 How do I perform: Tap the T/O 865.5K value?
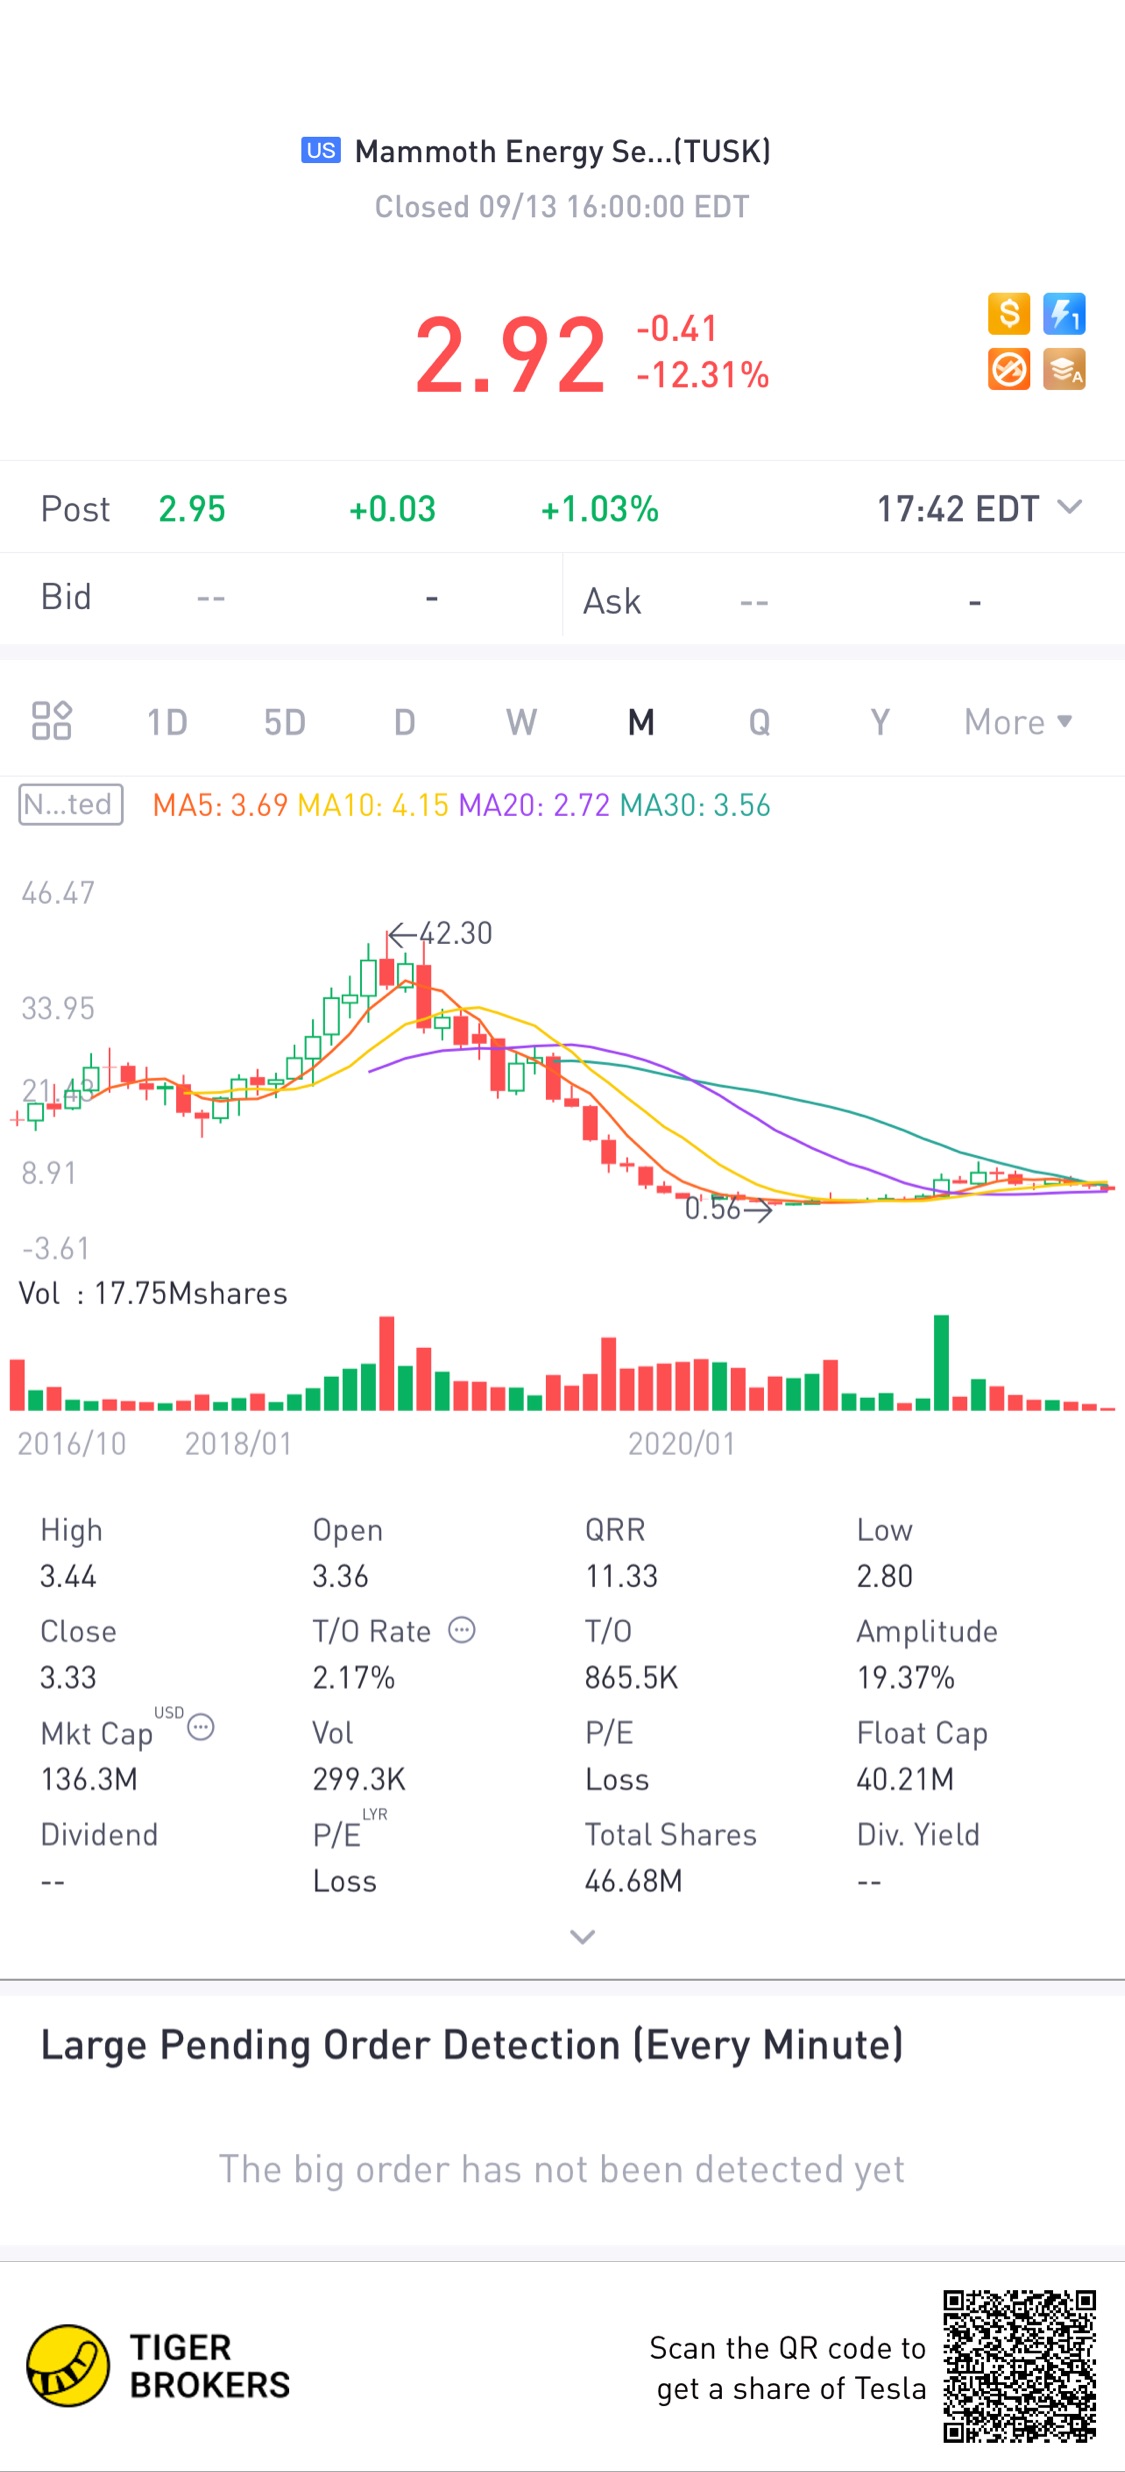coord(631,1677)
